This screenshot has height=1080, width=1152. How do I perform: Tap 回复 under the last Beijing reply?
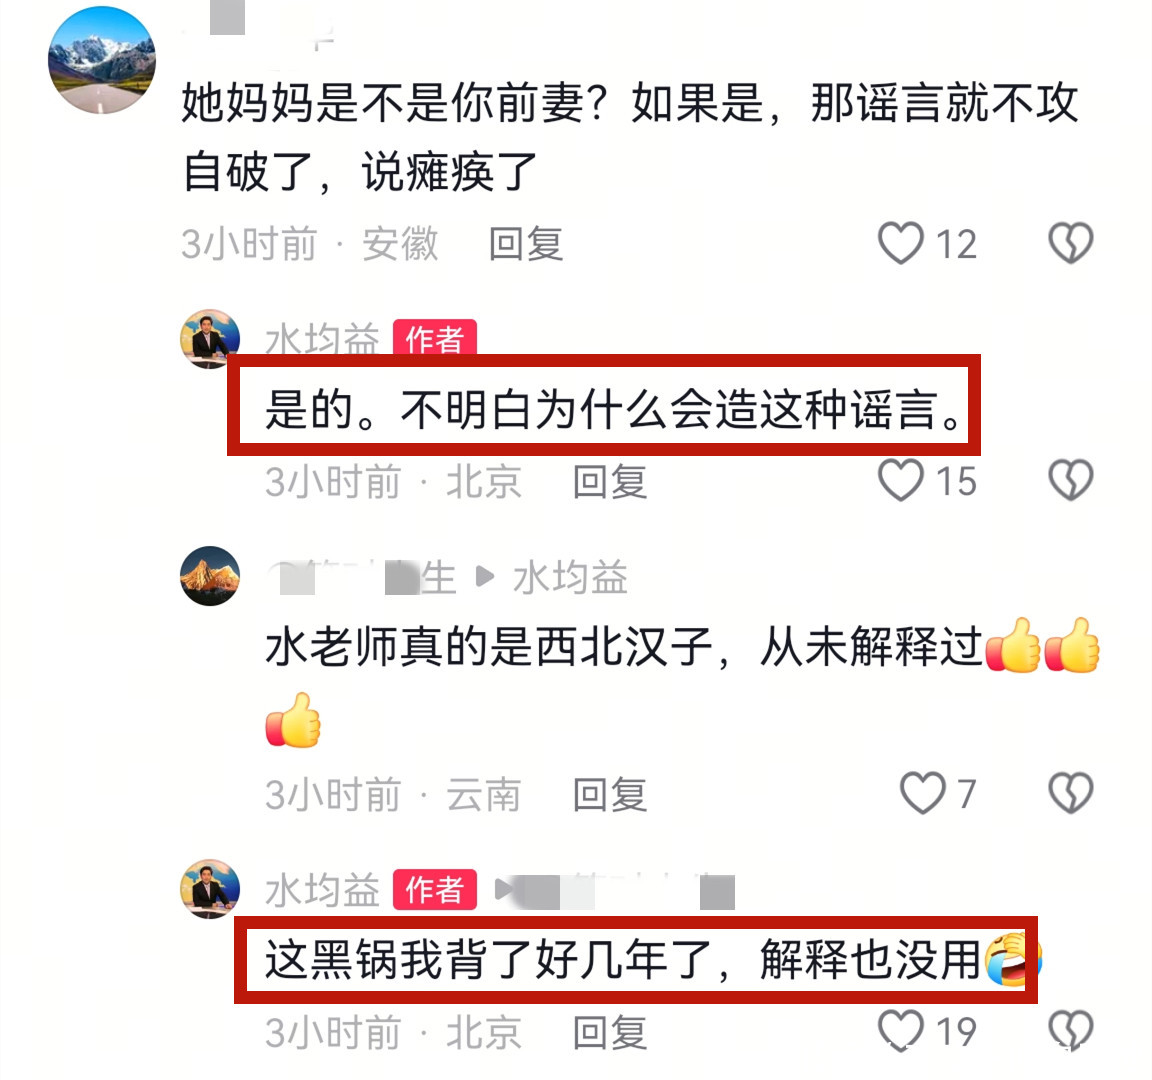click(610, 1032)
